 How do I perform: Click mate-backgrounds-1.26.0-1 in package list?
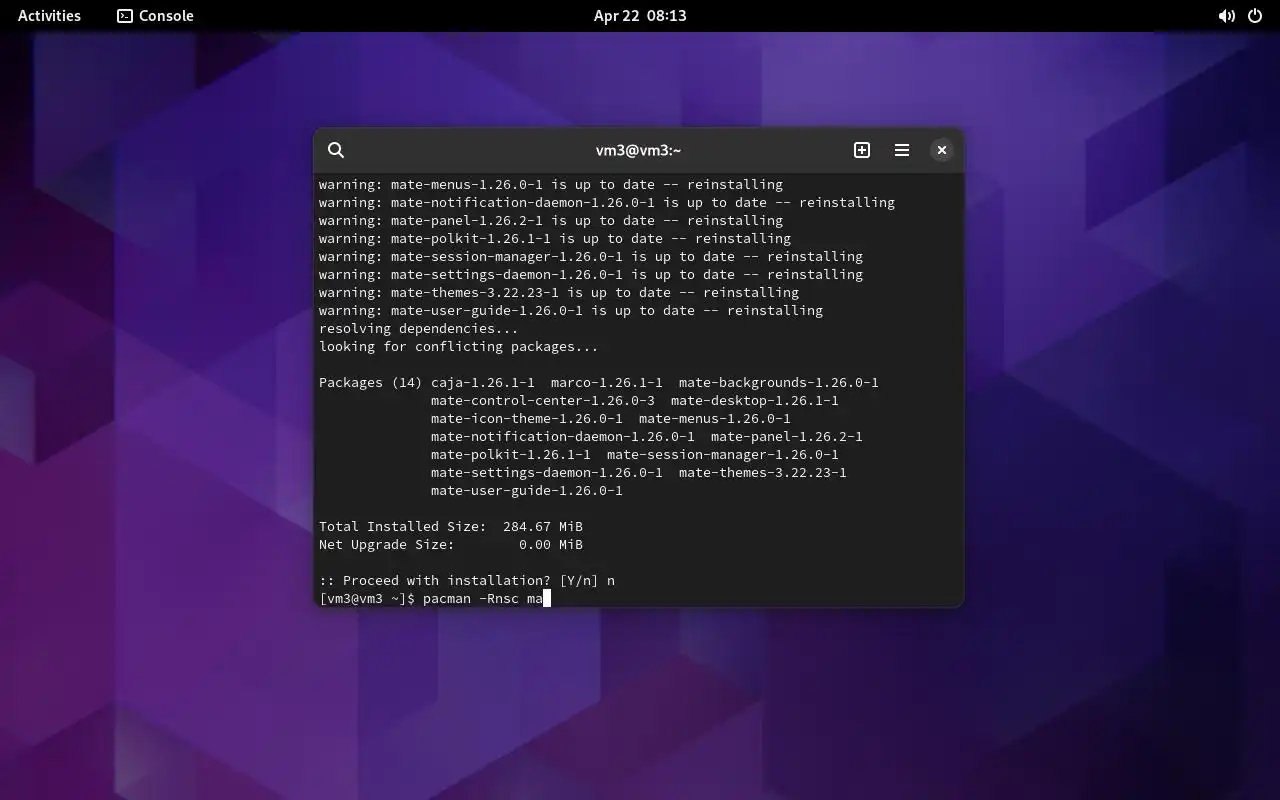pos(779,383)
